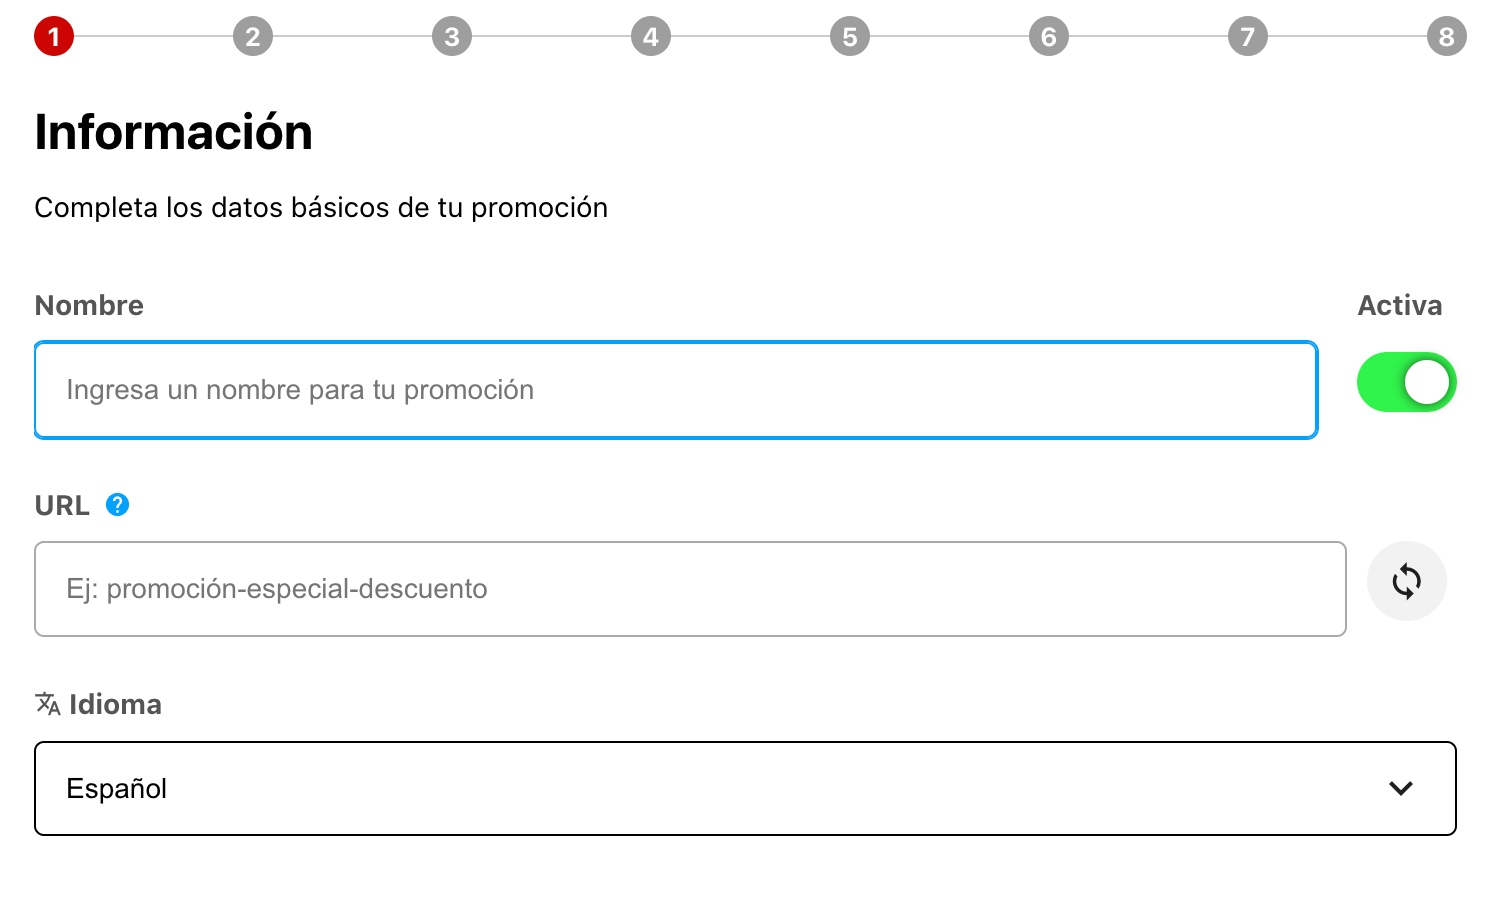
Task: Regenerate the promotion URL with the refresh icon
Action: point(1406,580)
